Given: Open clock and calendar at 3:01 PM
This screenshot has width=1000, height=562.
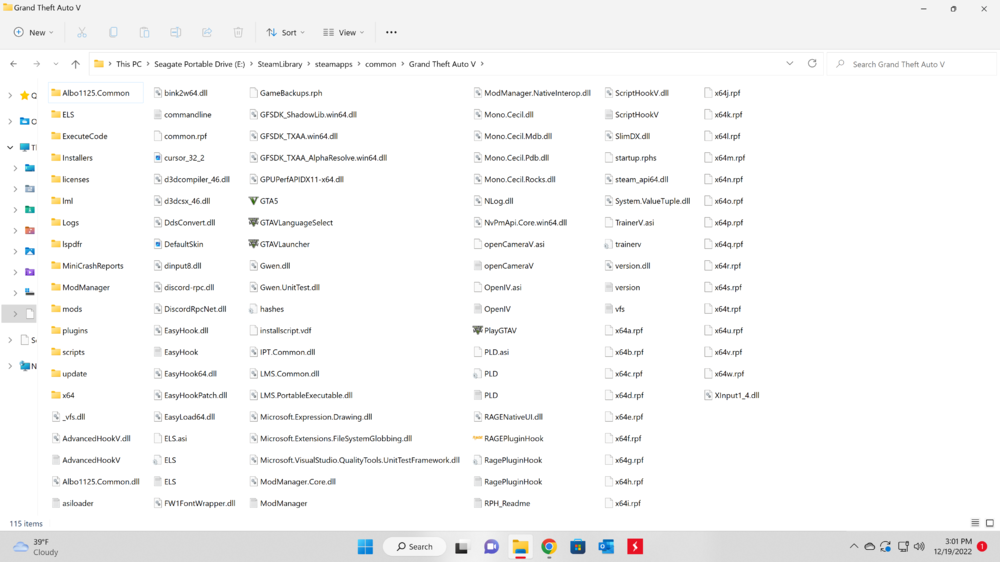Looking at the screenshot, I should [x=953, y=547].
